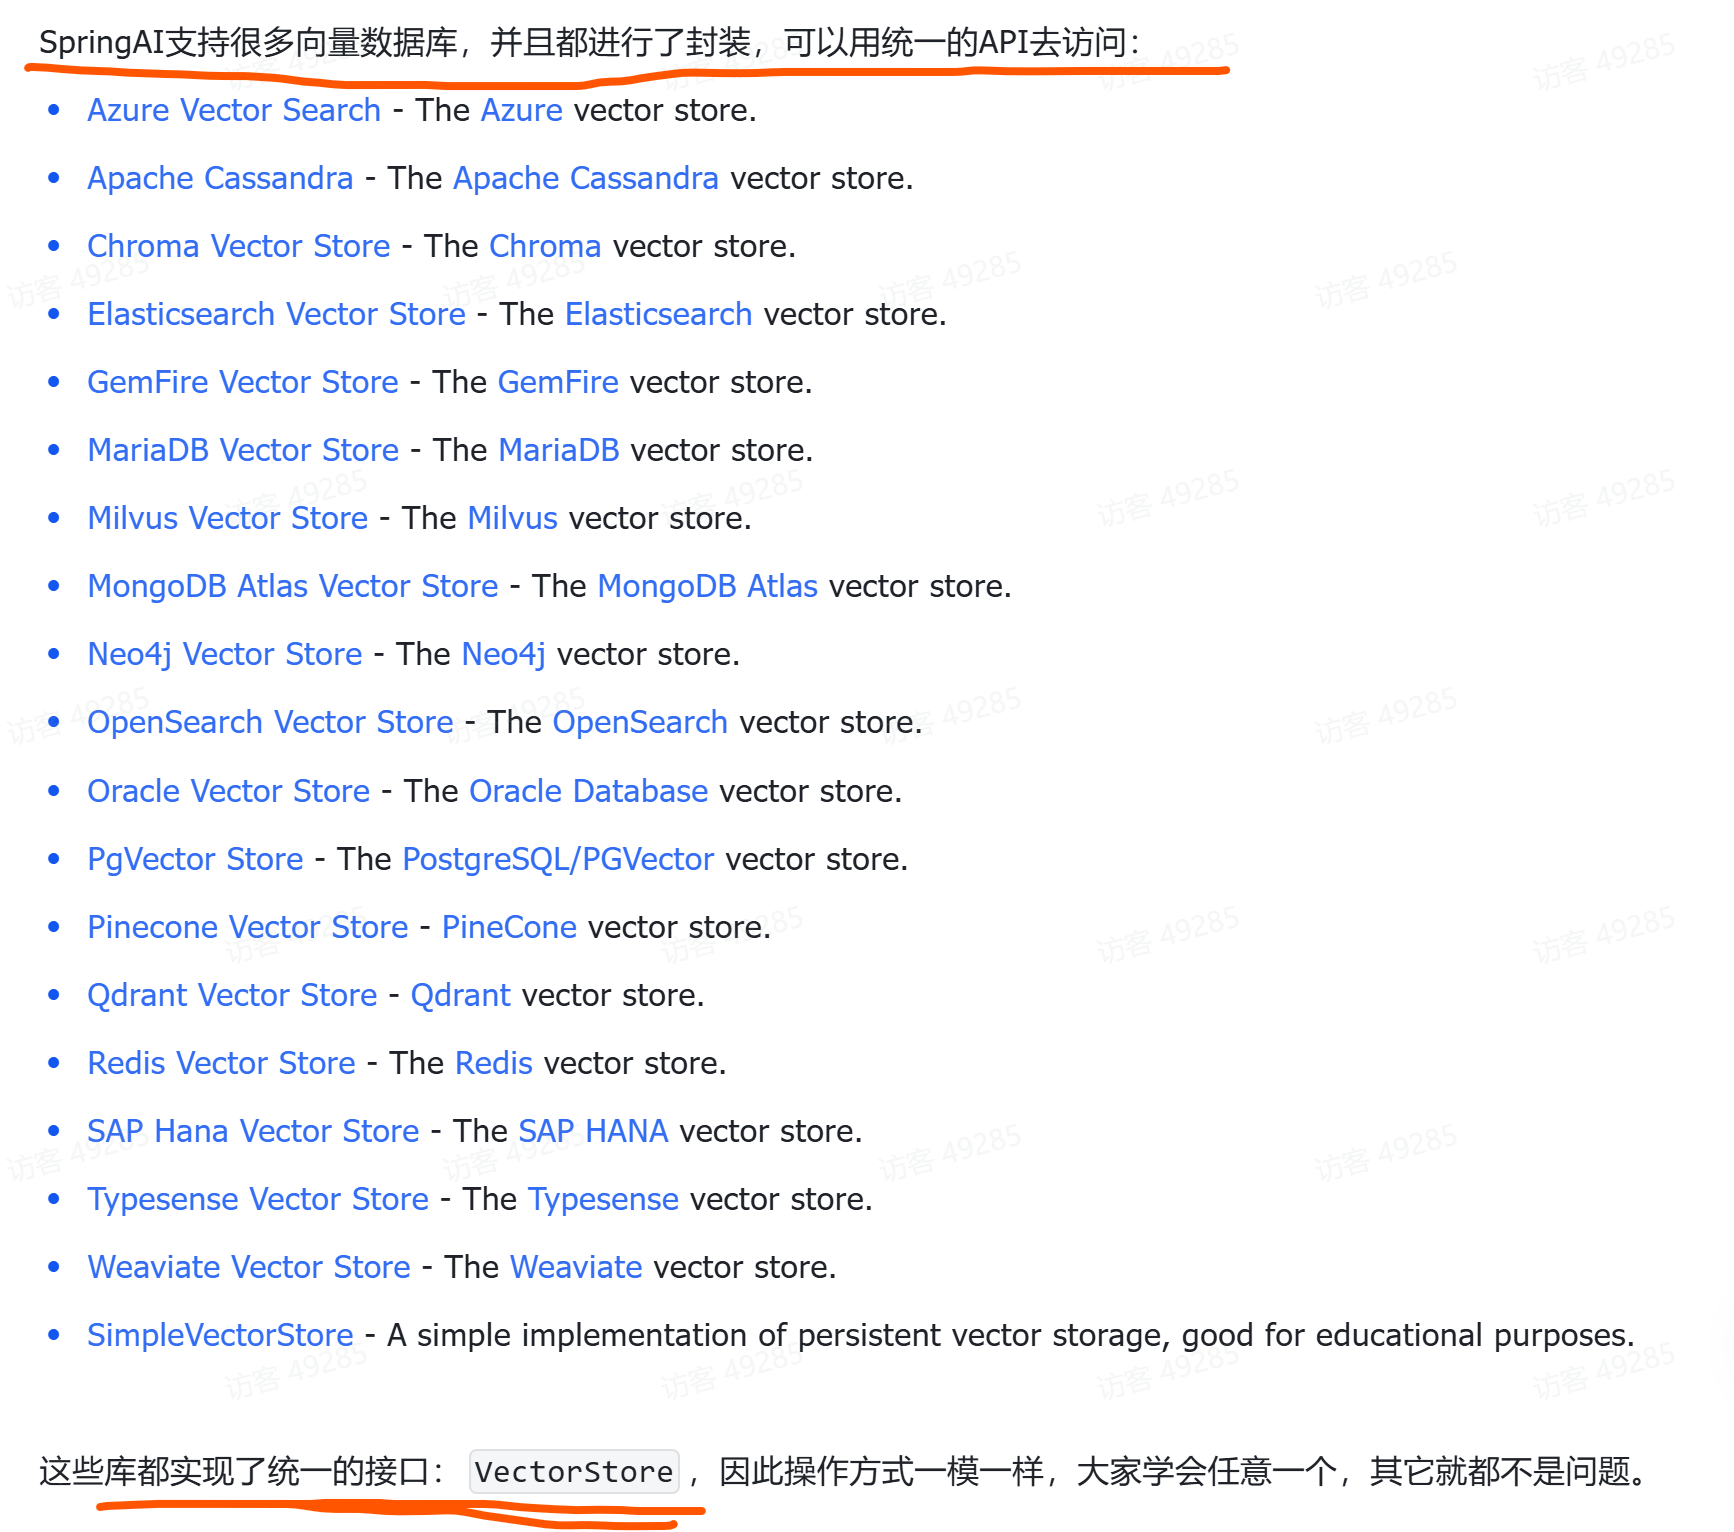Click Milvus link after 'The'
Viewport: 1734px width, 1532px height.
(x=513, y=518)
